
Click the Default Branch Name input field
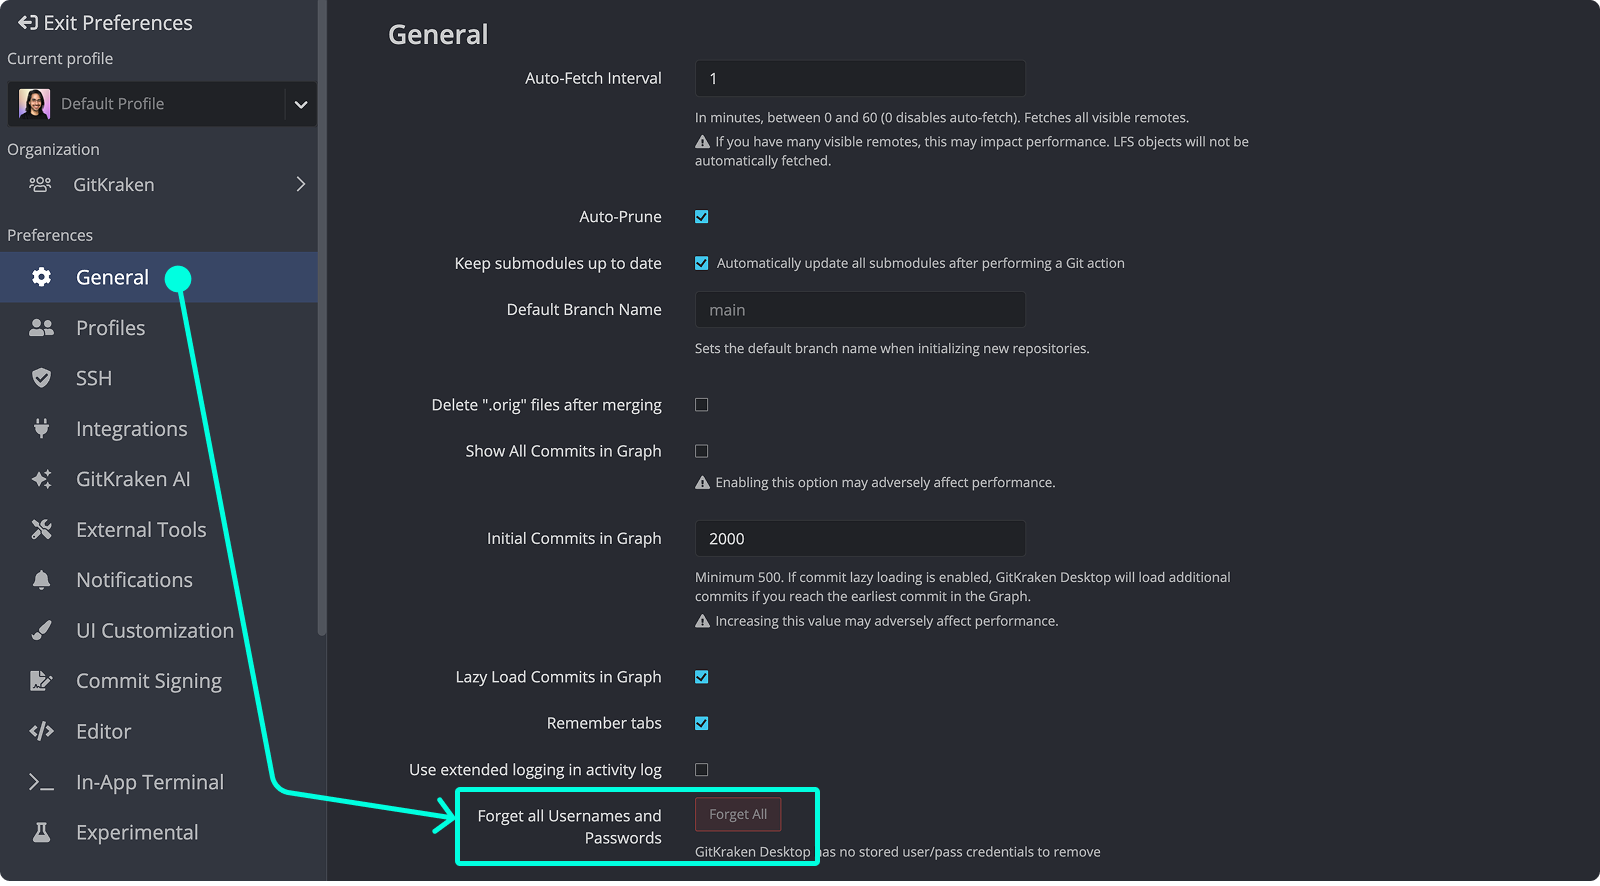point(859,309)
